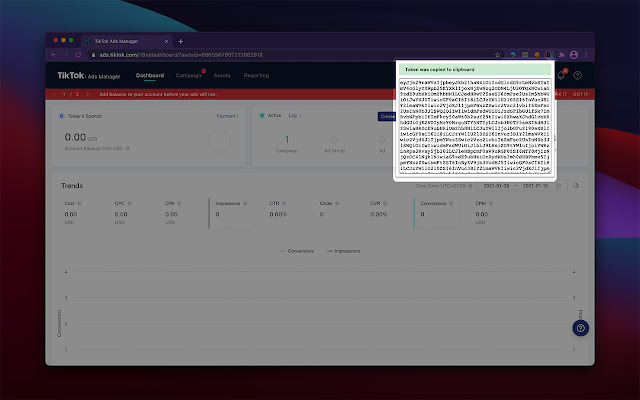
Task: Click the info icon next to CPA
Action: [179, 203]
